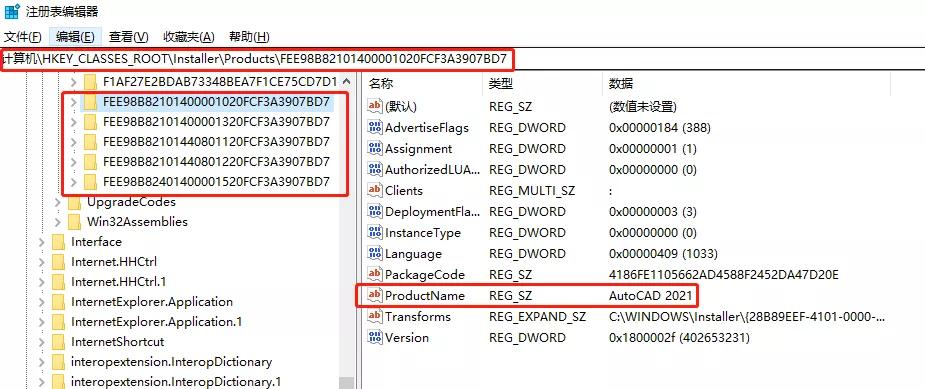Click the InternetShortcut folder icon
925x389 pixels.
(x=58, y=342)
